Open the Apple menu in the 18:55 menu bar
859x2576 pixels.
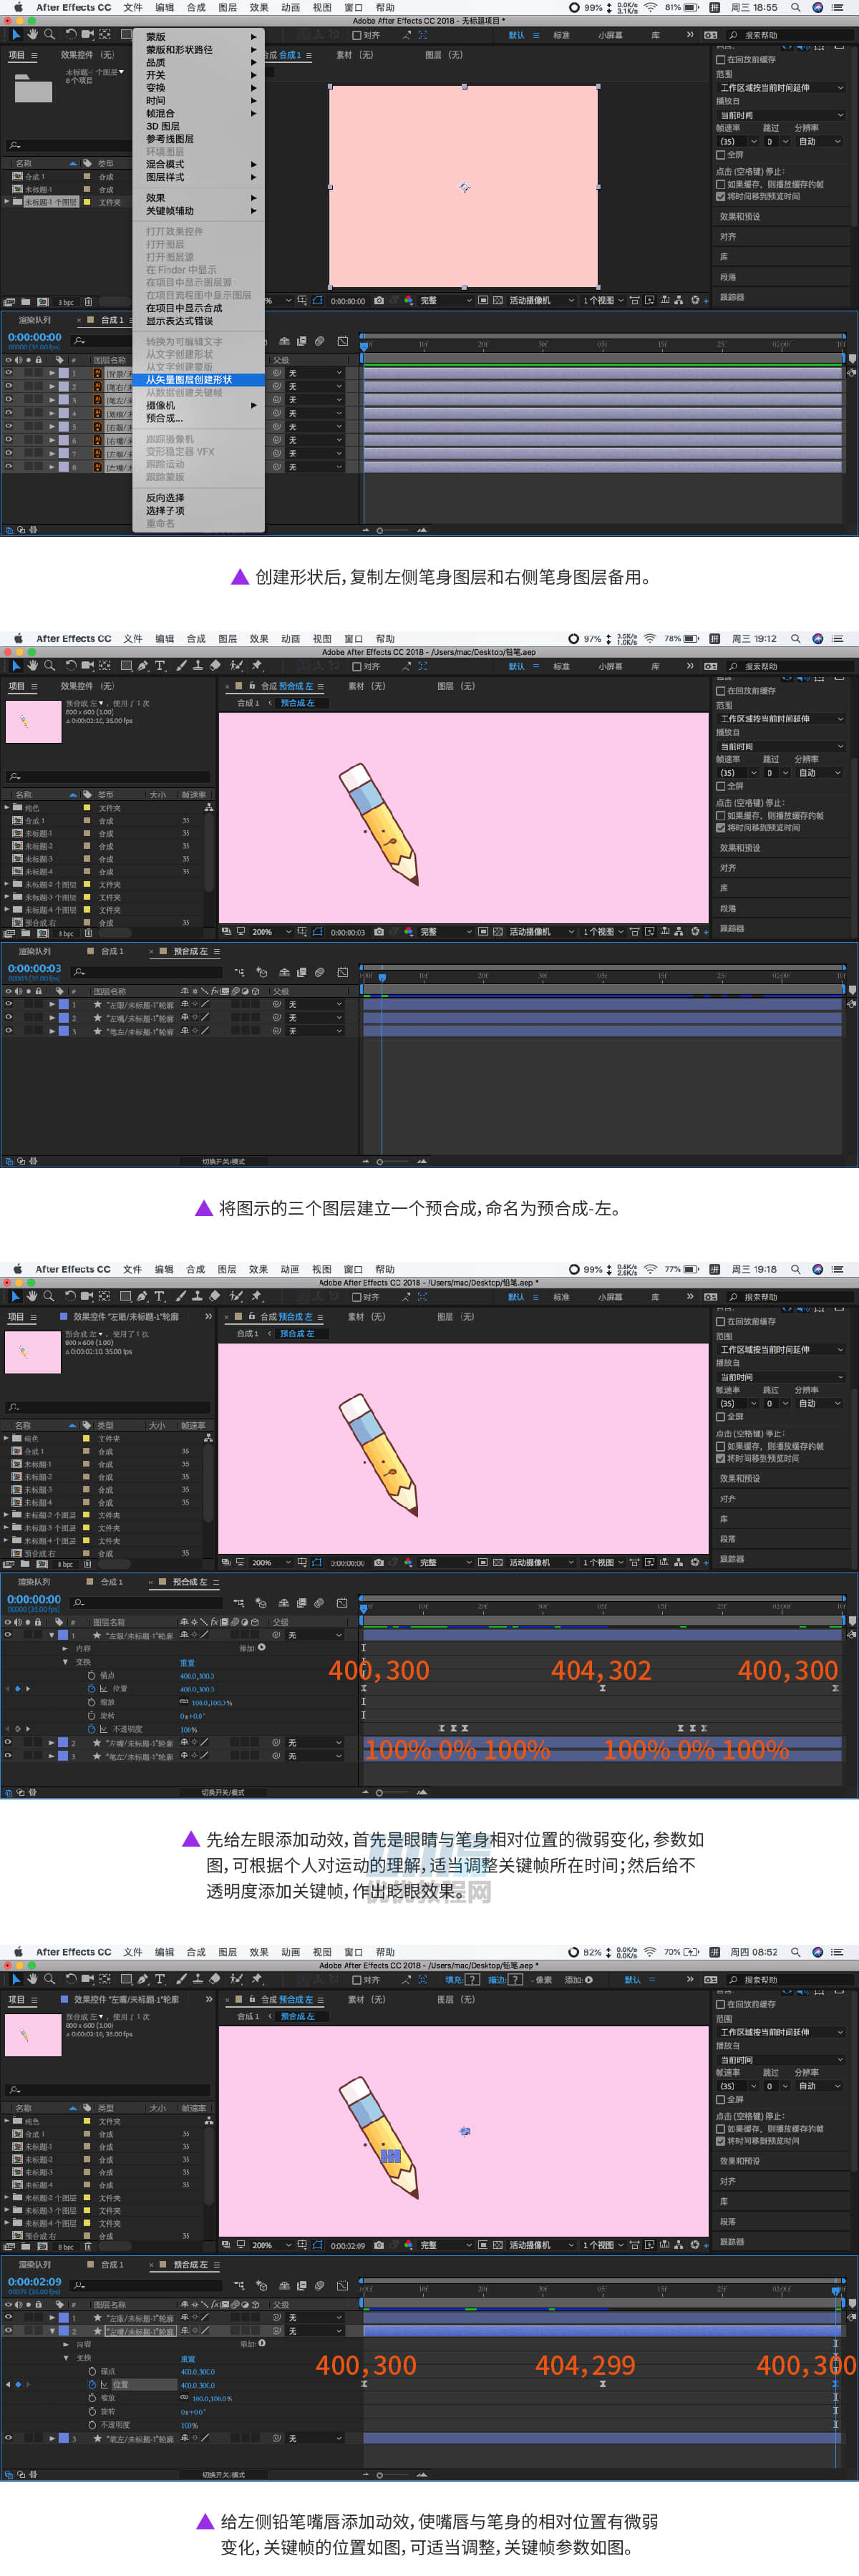18,7
